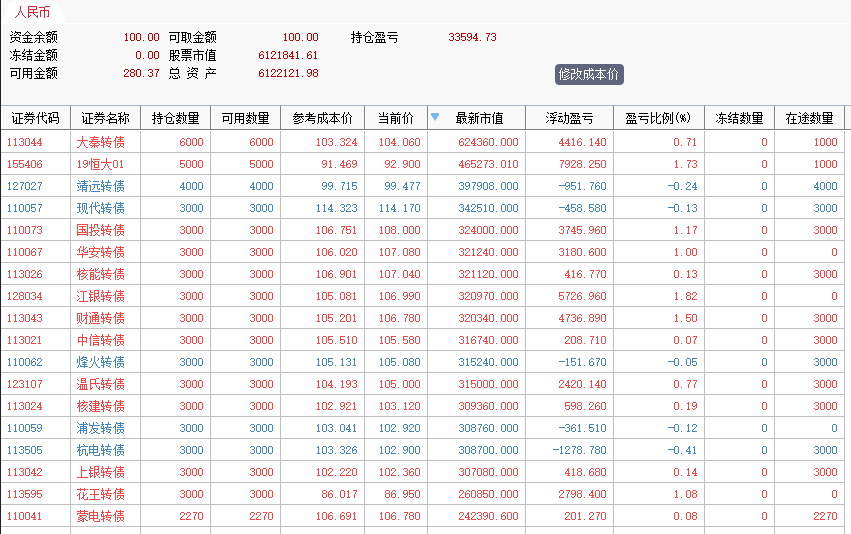The image size is (851, 534).
Task: Click the 持仓数量 column header
Action: pyautogui.click(x=175, y=118)
